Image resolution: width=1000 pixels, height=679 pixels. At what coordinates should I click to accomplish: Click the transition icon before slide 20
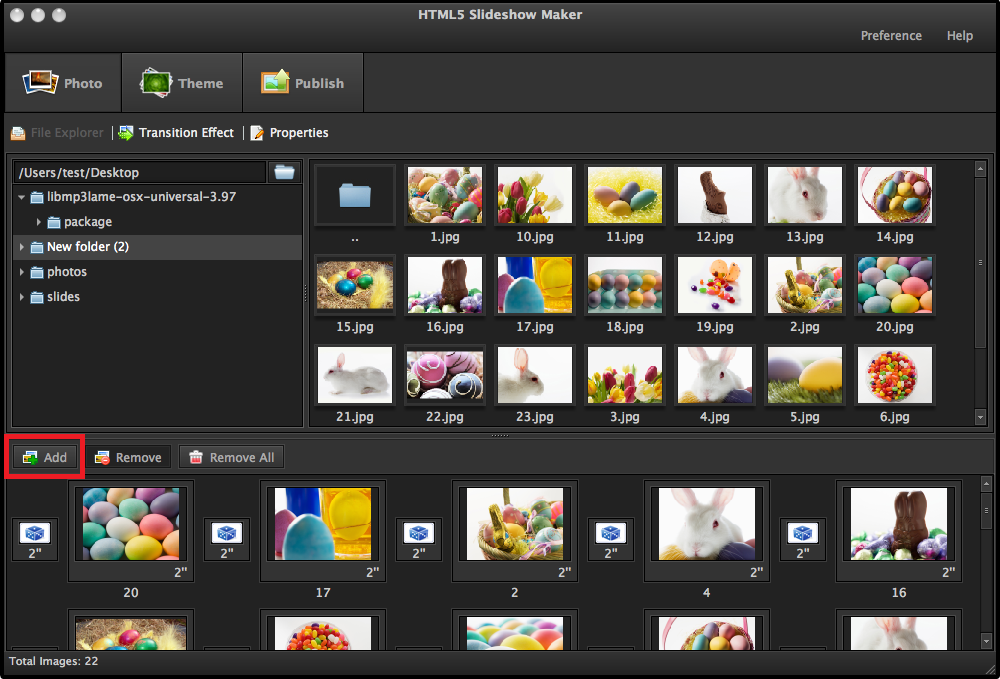pos(35,533)
